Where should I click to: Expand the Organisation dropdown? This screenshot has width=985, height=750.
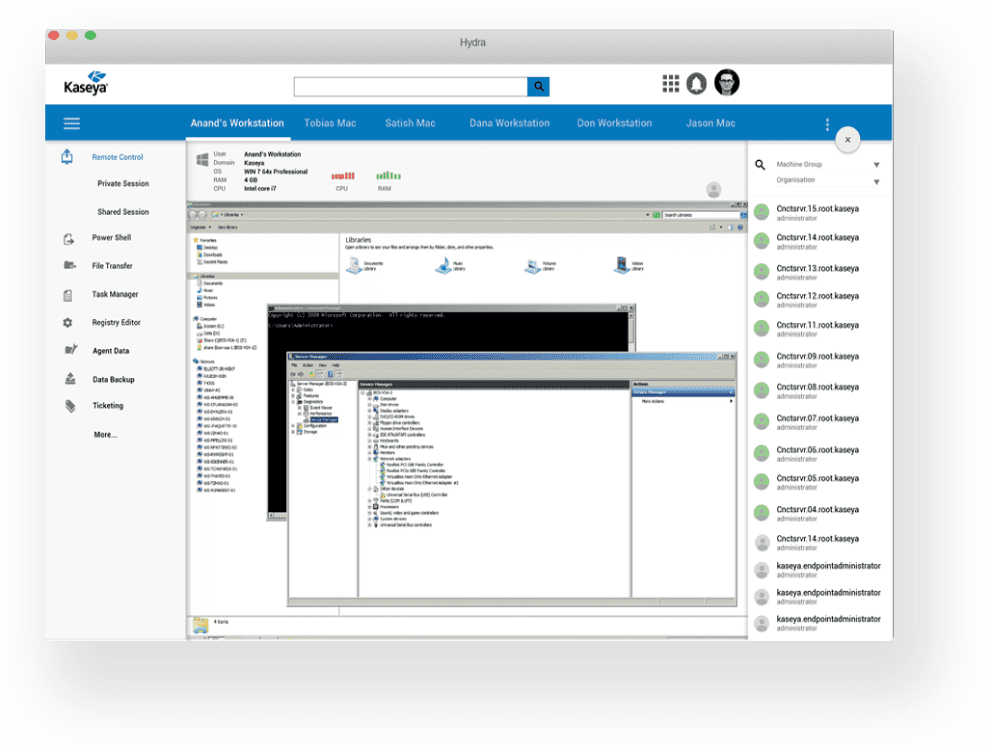[x=828, y=181]
